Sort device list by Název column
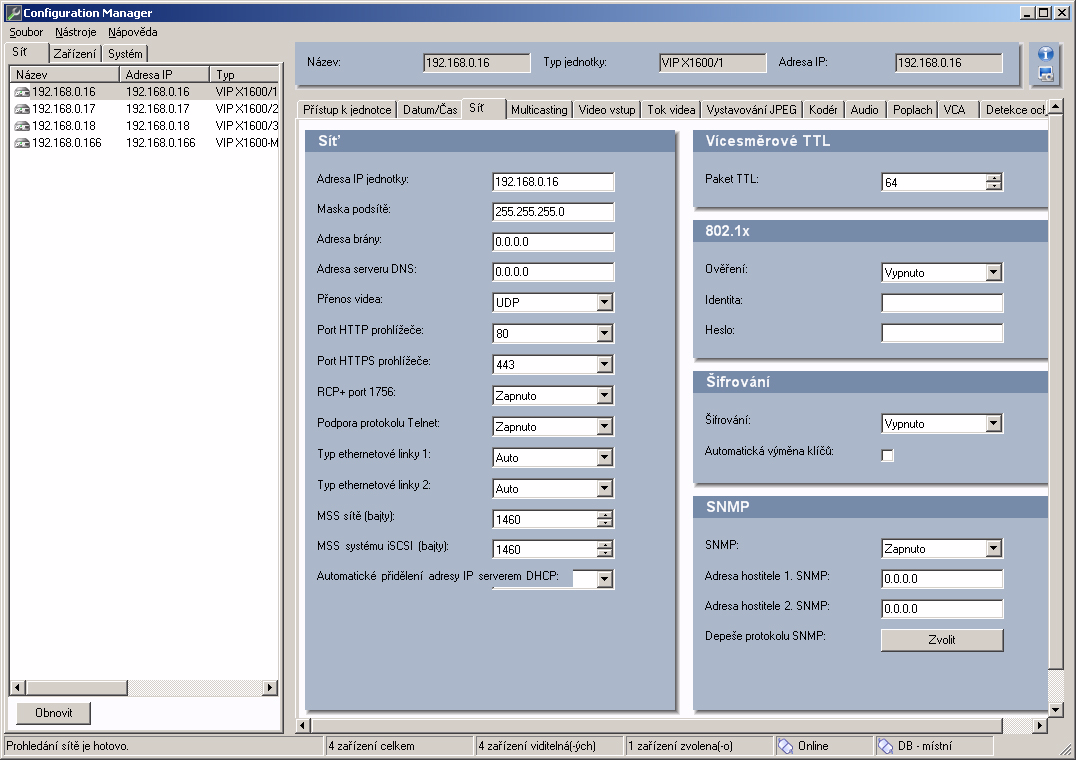1076x760 pixels. (65, 75)
